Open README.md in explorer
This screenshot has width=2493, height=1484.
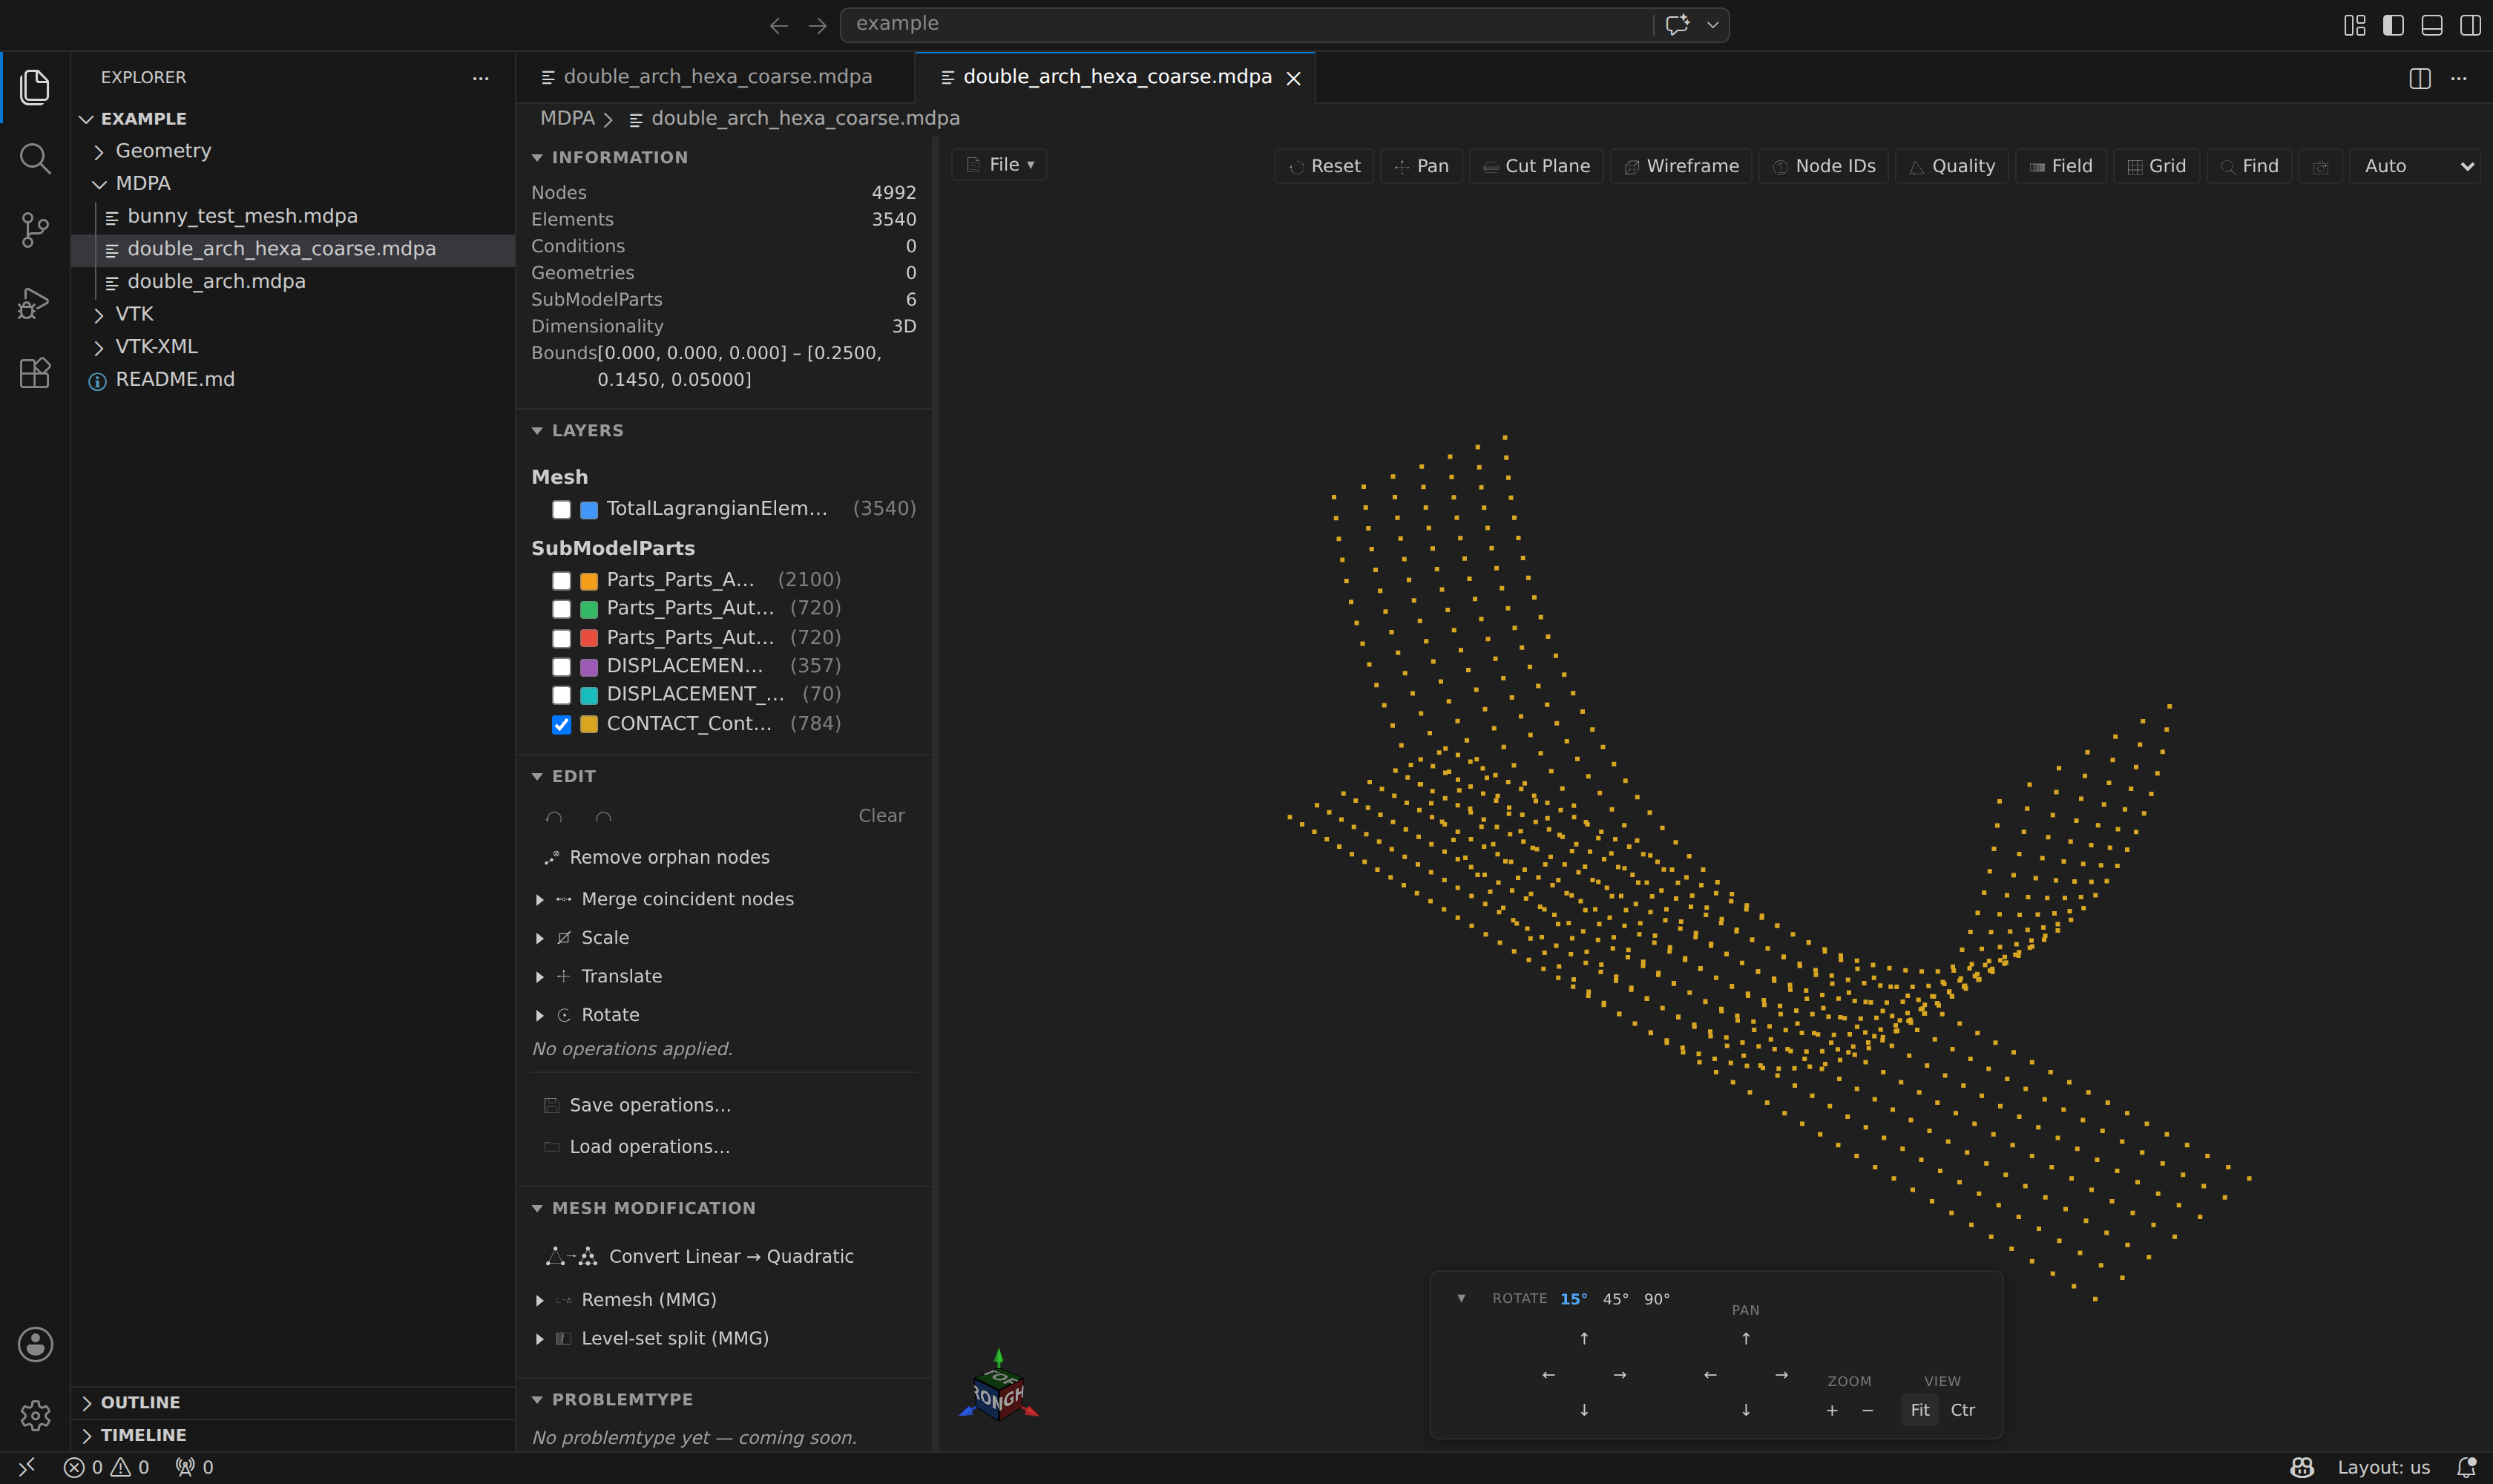175,379
